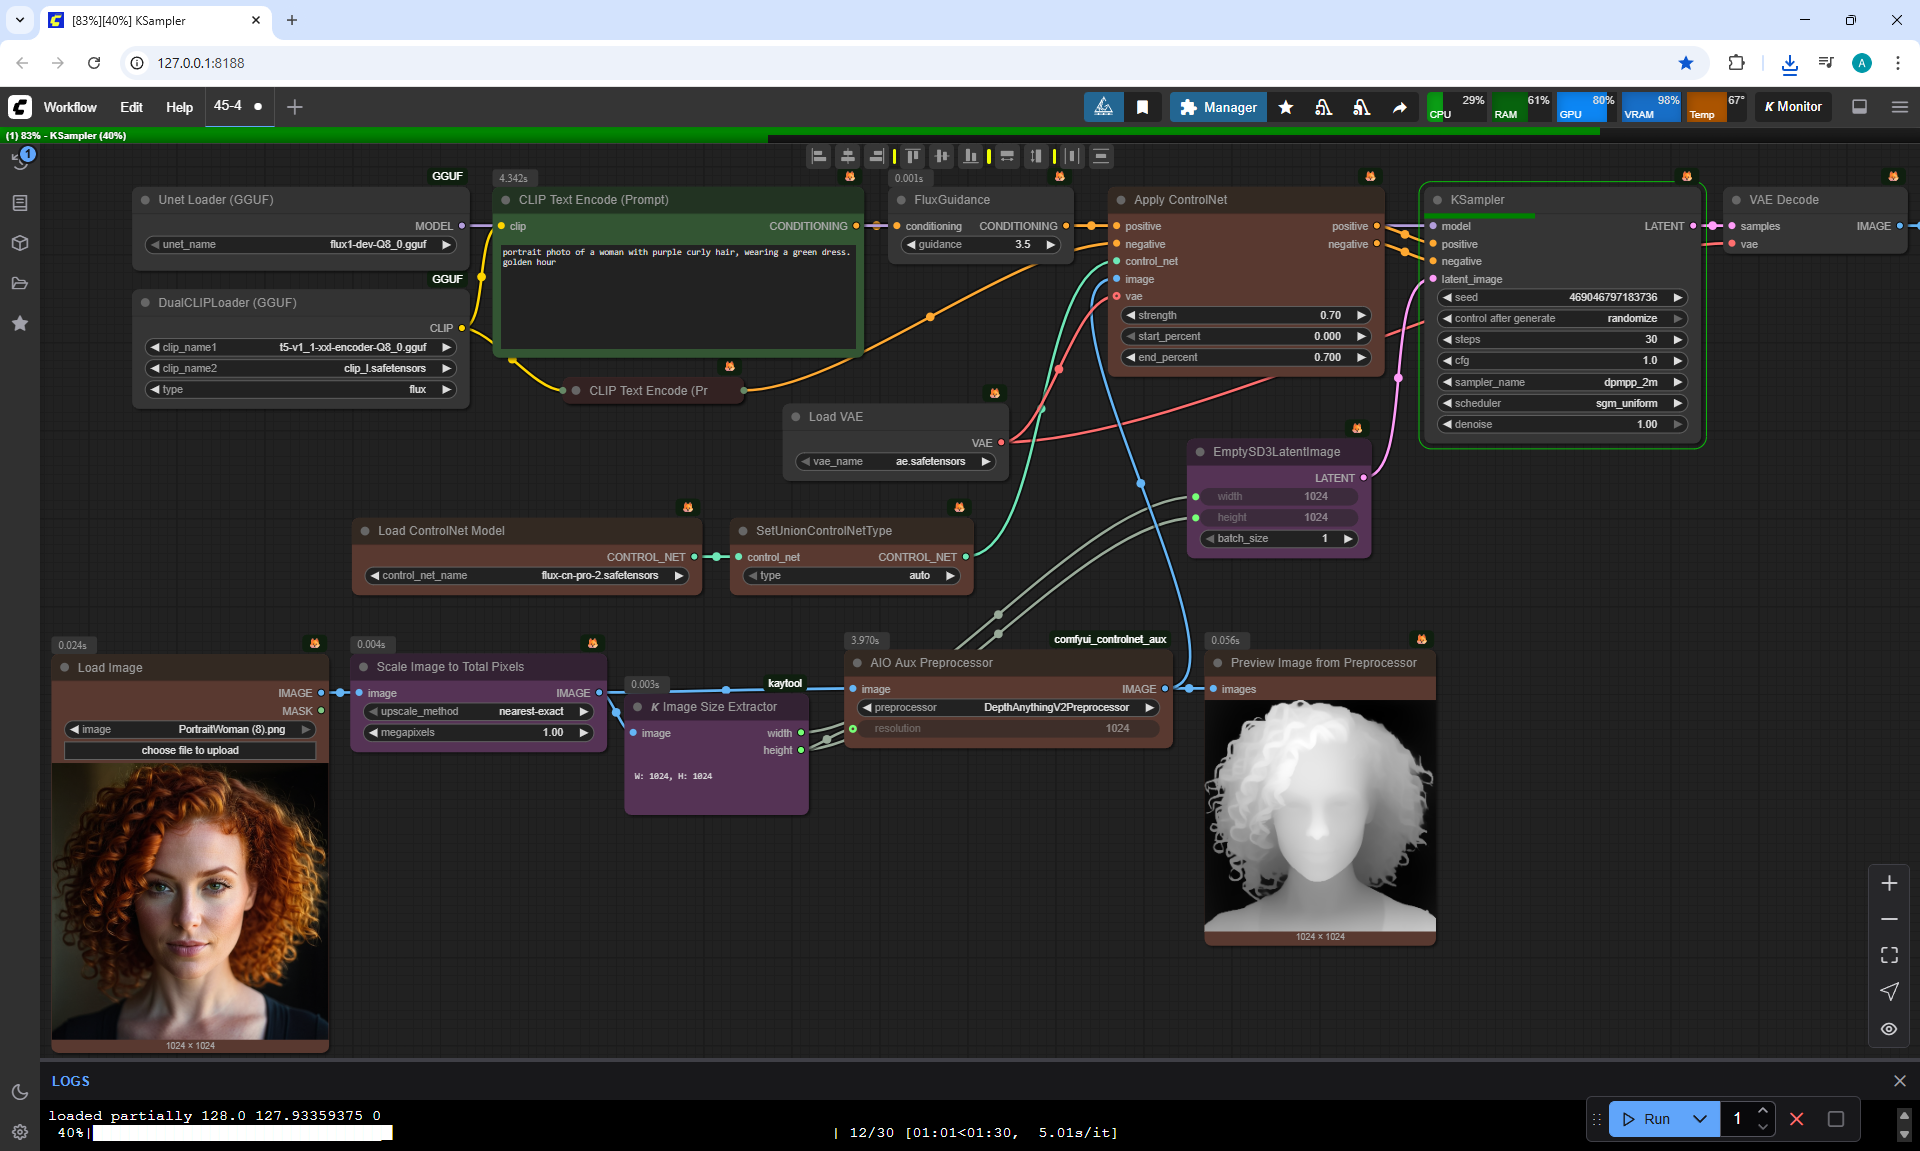This screenshot has height=1151, width=1920.
Task: Zoom in with the plus canvas icon
Action: pos(1889,883)
